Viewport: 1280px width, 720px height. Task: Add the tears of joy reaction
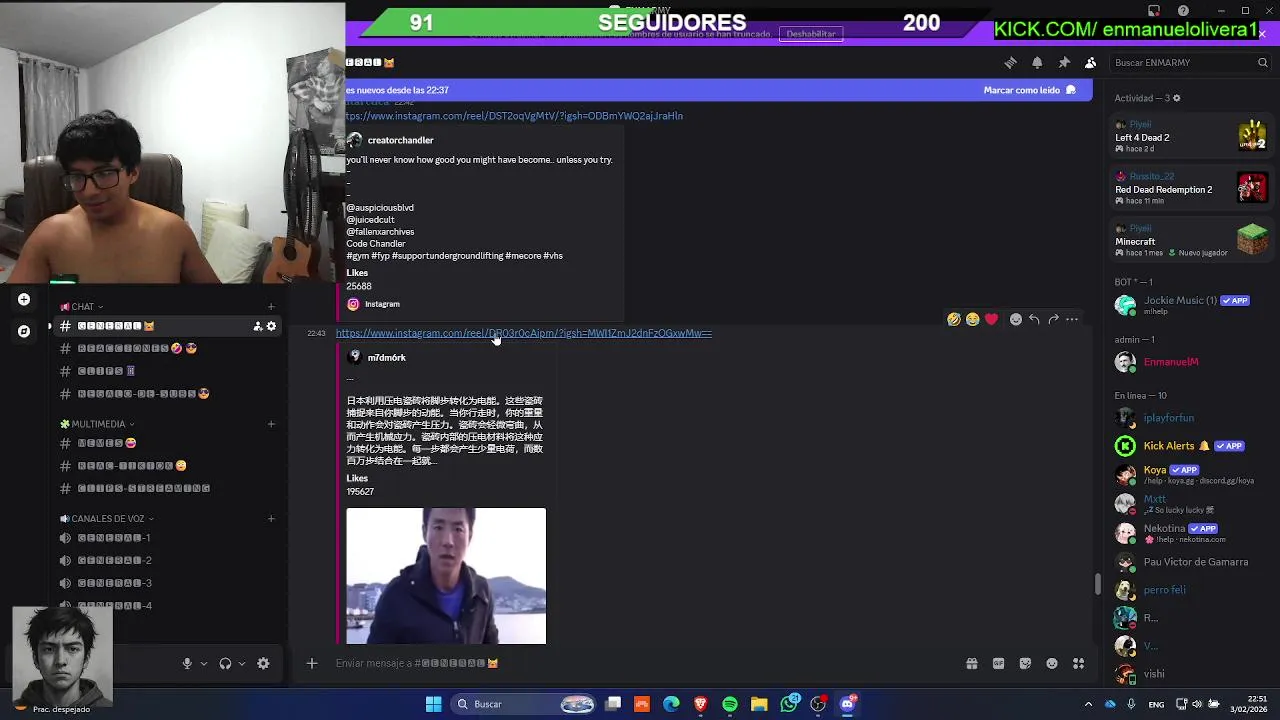pos(972,319)
